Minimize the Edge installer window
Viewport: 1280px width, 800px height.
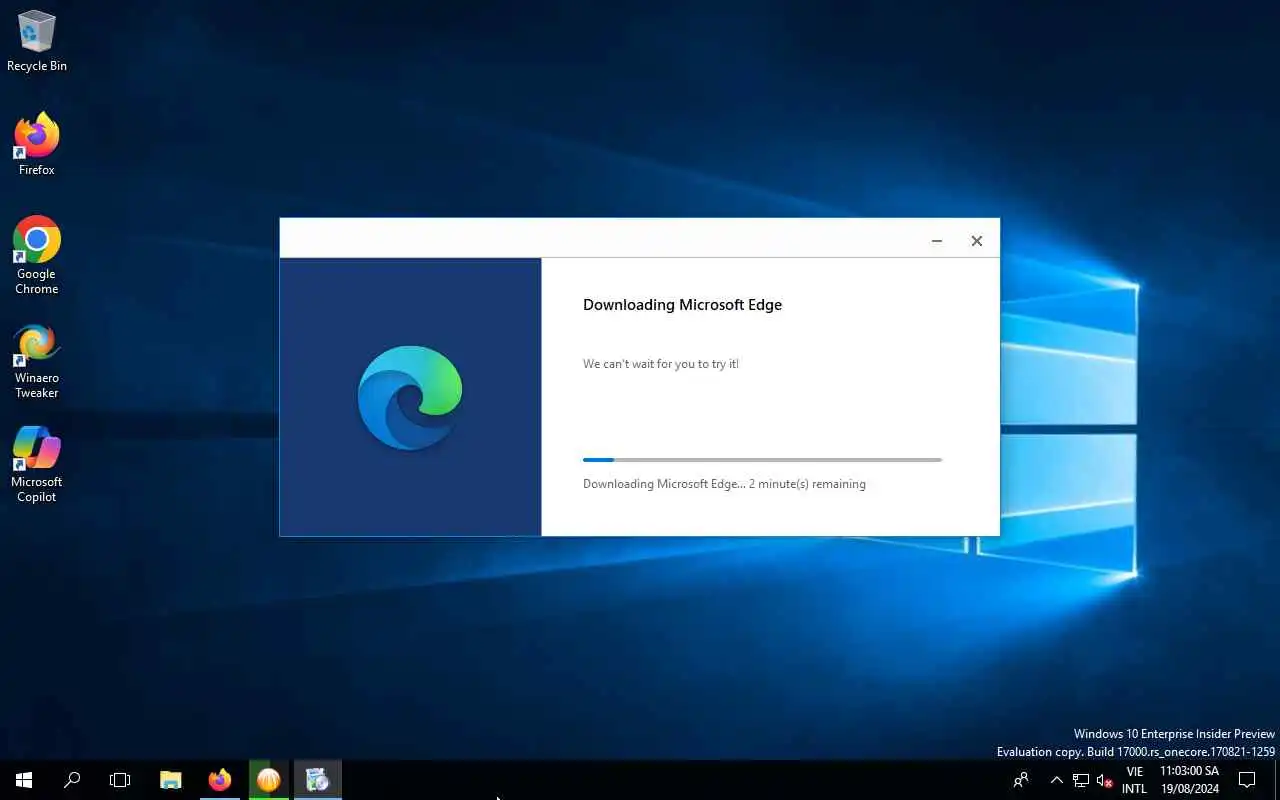point(937,241)
